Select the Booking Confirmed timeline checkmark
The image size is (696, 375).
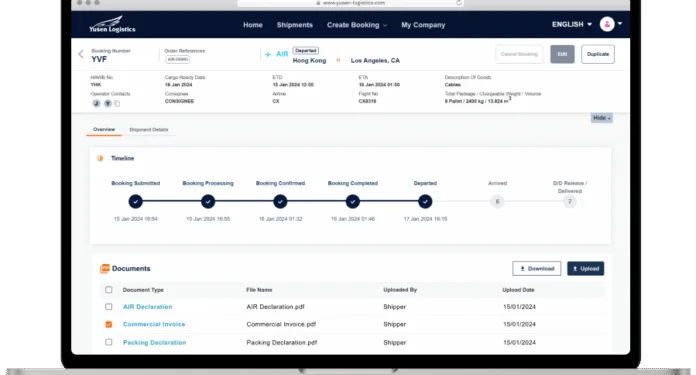coord(280,201)
